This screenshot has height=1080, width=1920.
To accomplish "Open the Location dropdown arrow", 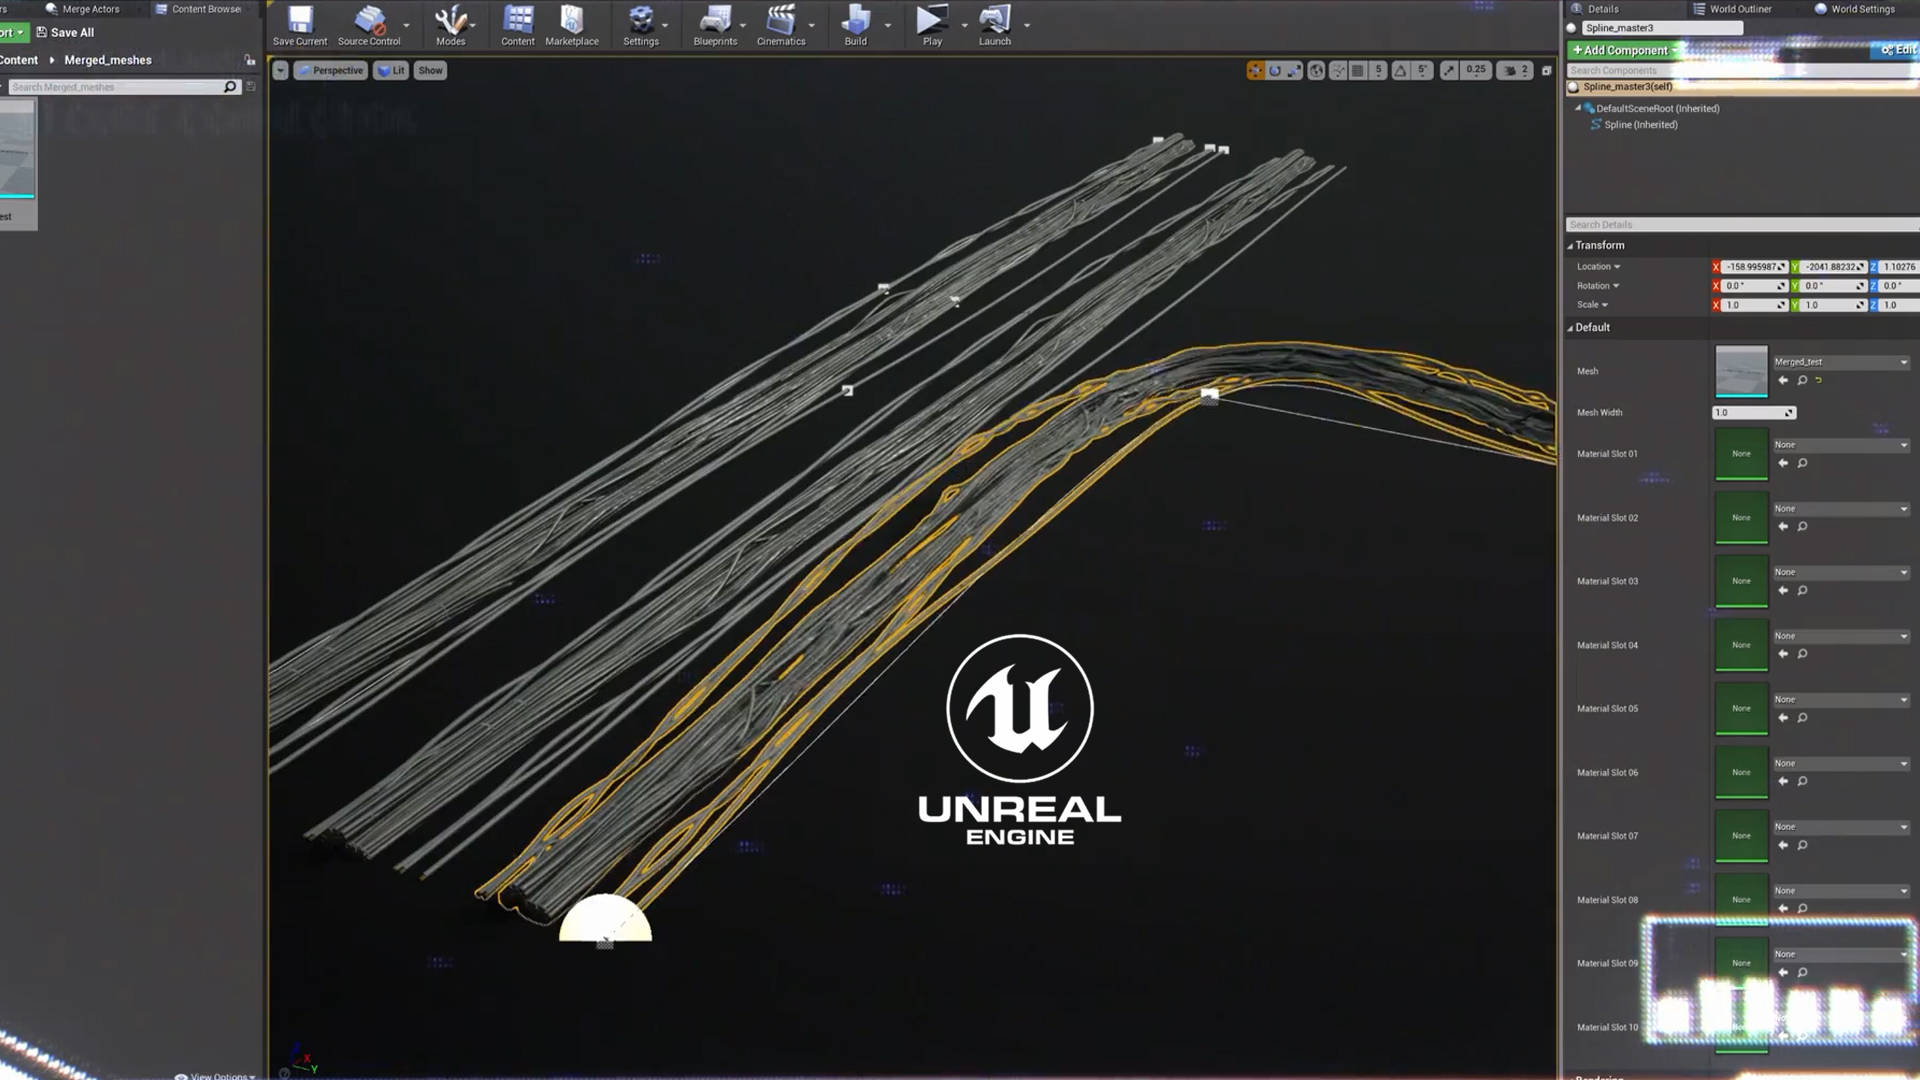I will (1617, 267).
